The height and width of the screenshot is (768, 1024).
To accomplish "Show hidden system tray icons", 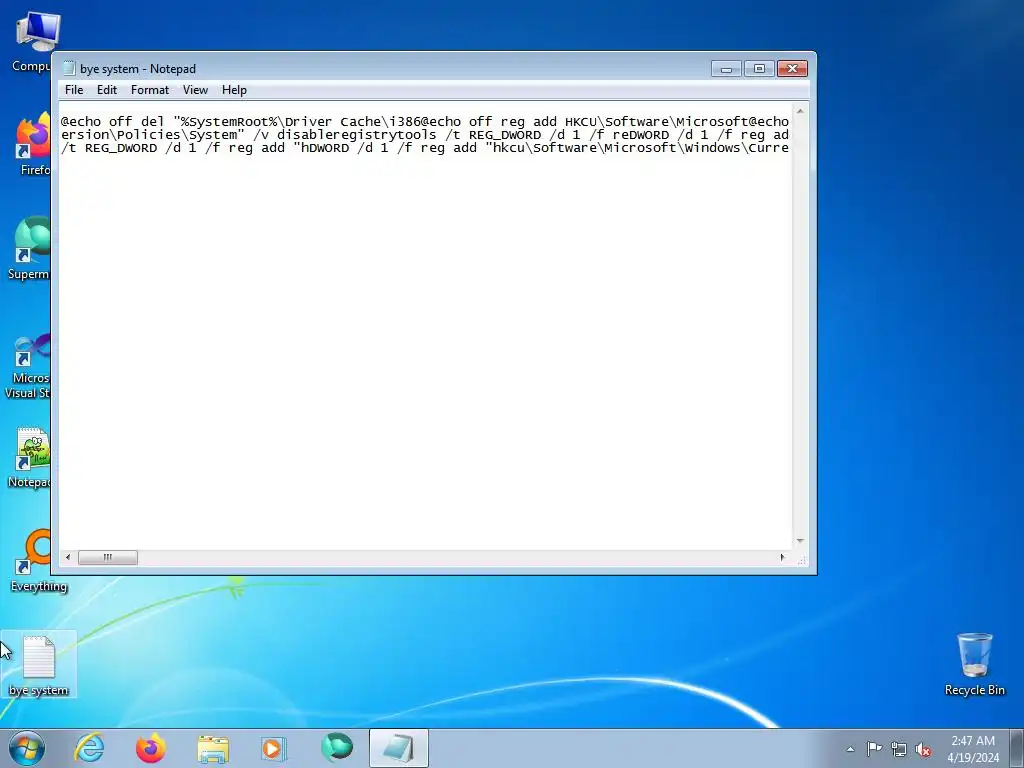I will (850, 749).
